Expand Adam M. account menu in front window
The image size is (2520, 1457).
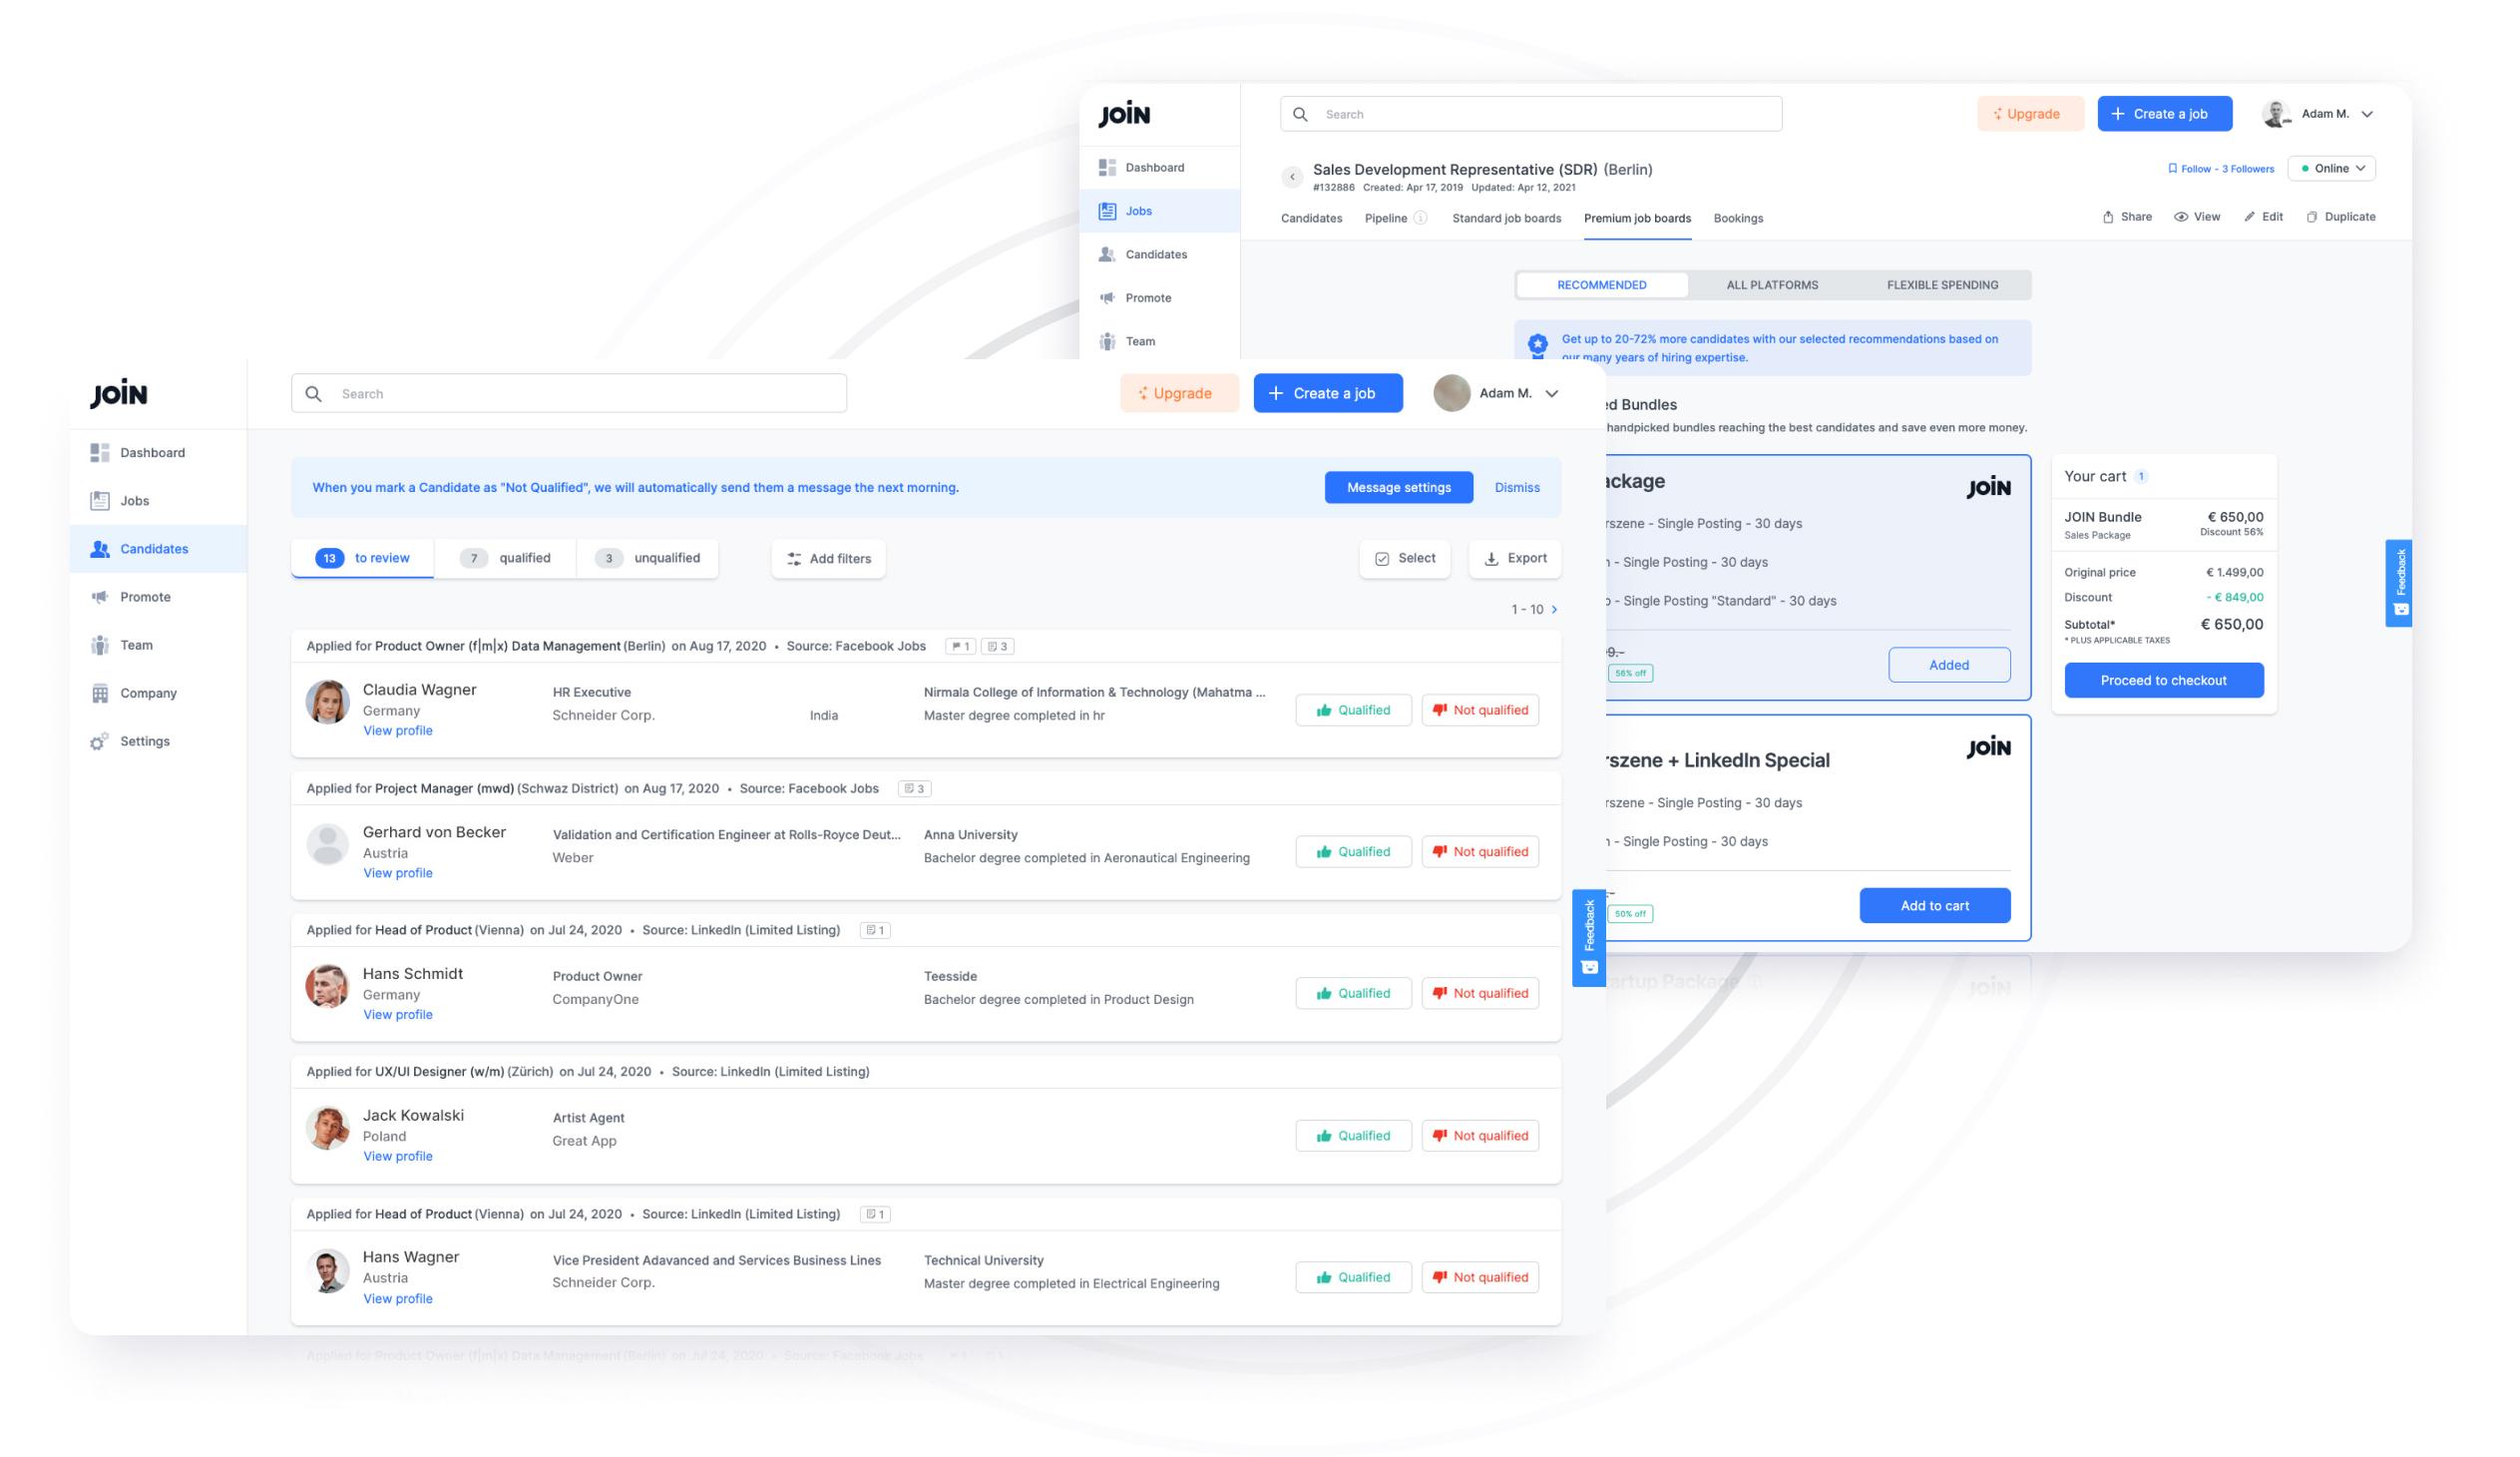1551,394
